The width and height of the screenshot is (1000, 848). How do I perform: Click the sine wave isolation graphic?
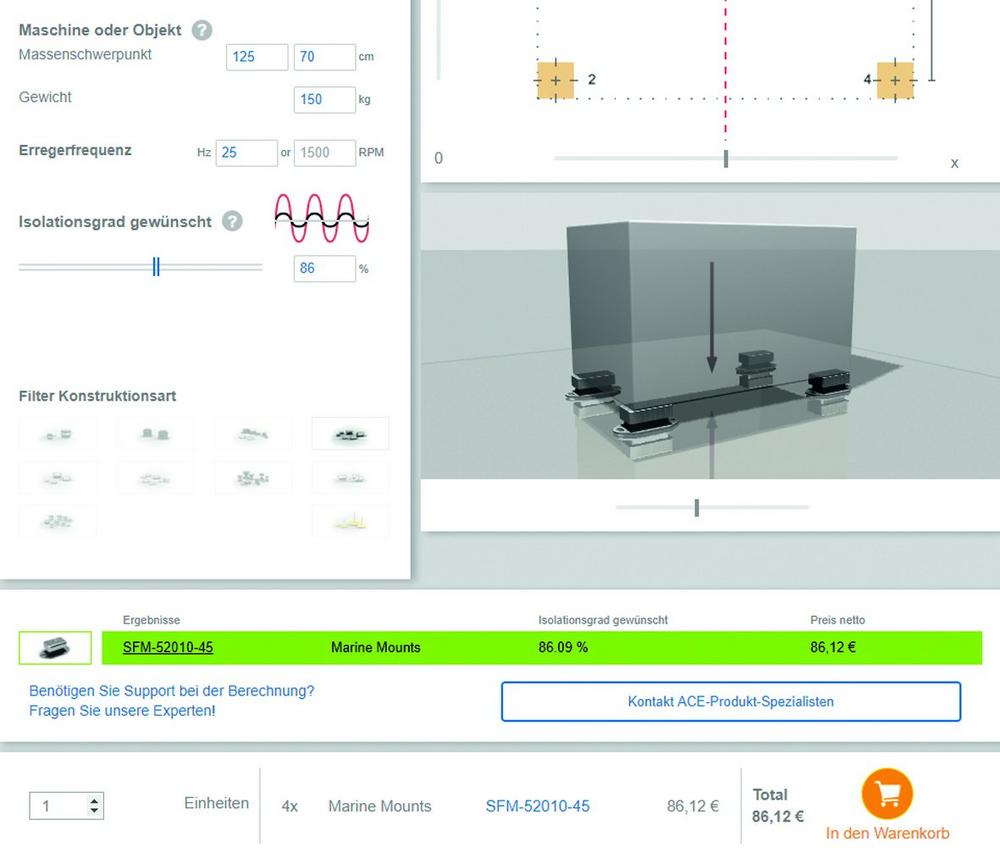(x=321, y=218)
